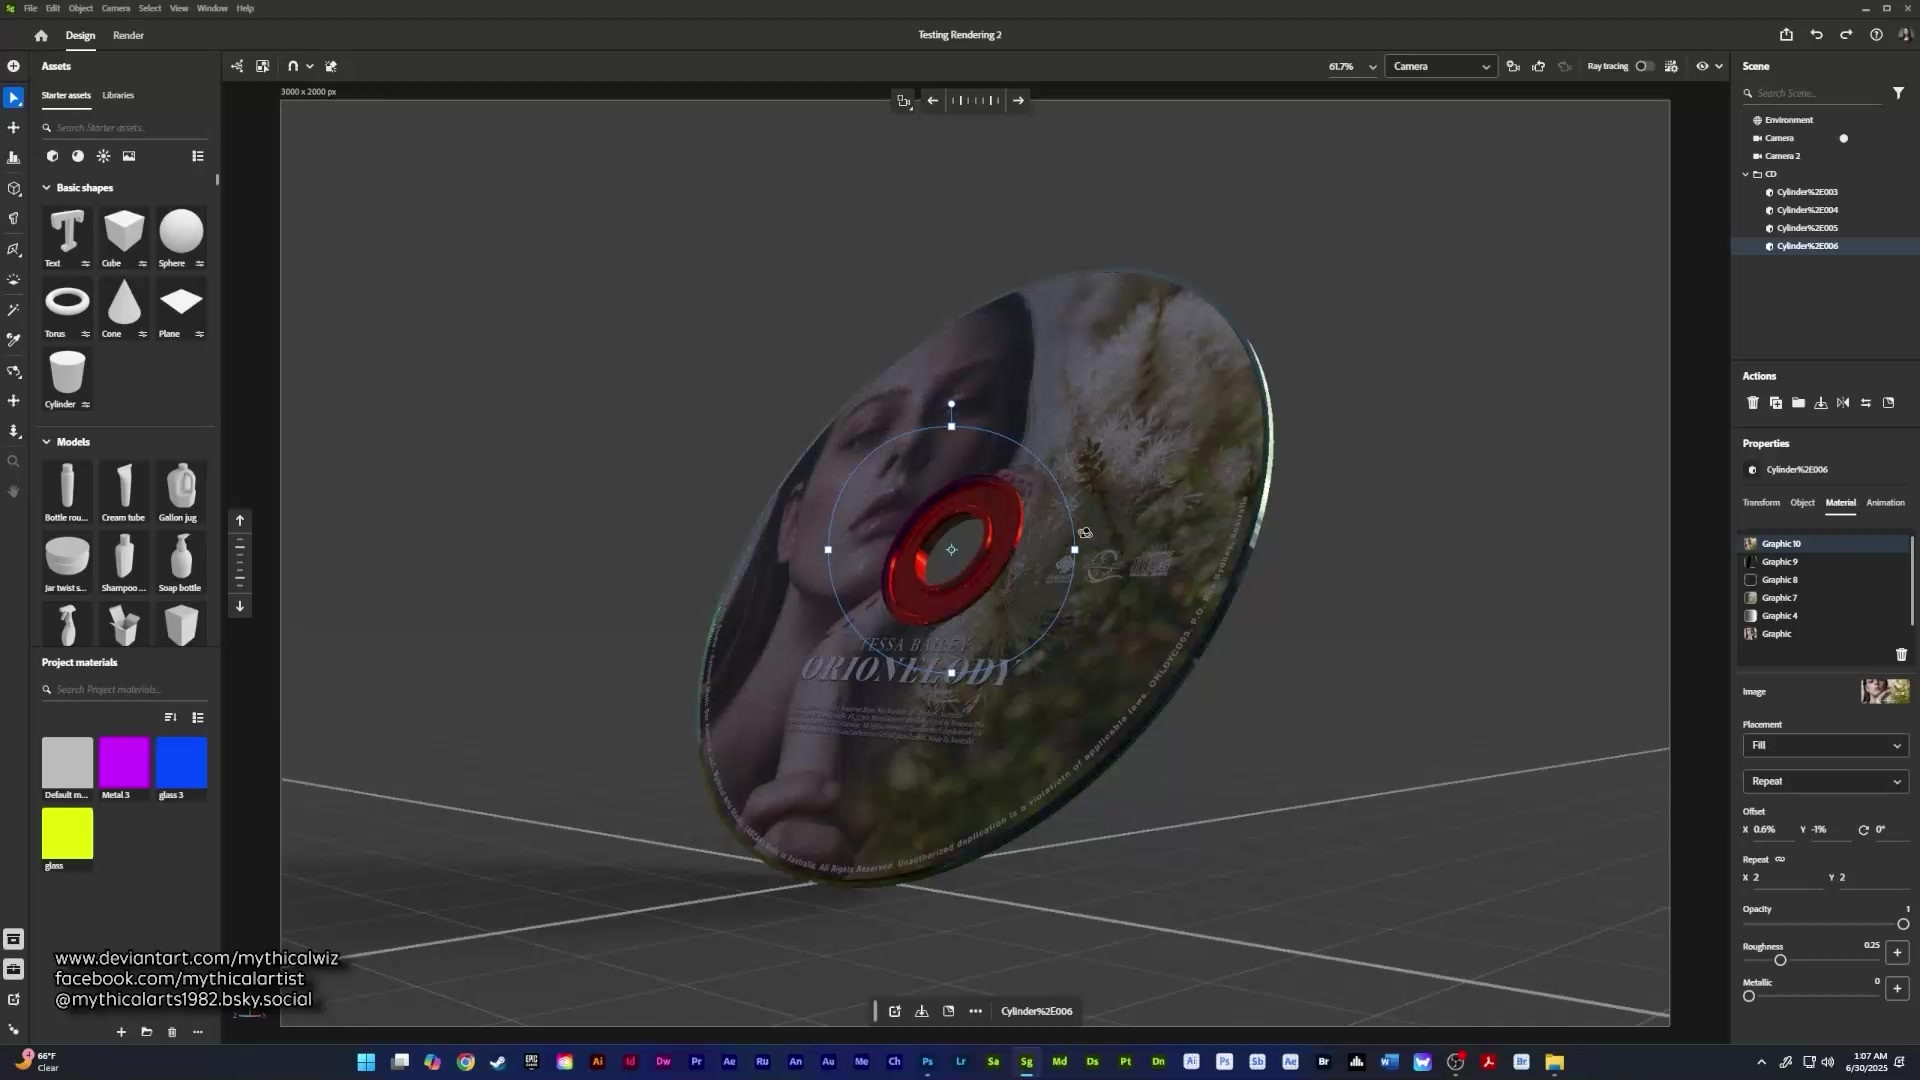Screen dimensions: 1920x1080
Task: Filter assets by Materials sphere icon
Action: pos(77,156)
